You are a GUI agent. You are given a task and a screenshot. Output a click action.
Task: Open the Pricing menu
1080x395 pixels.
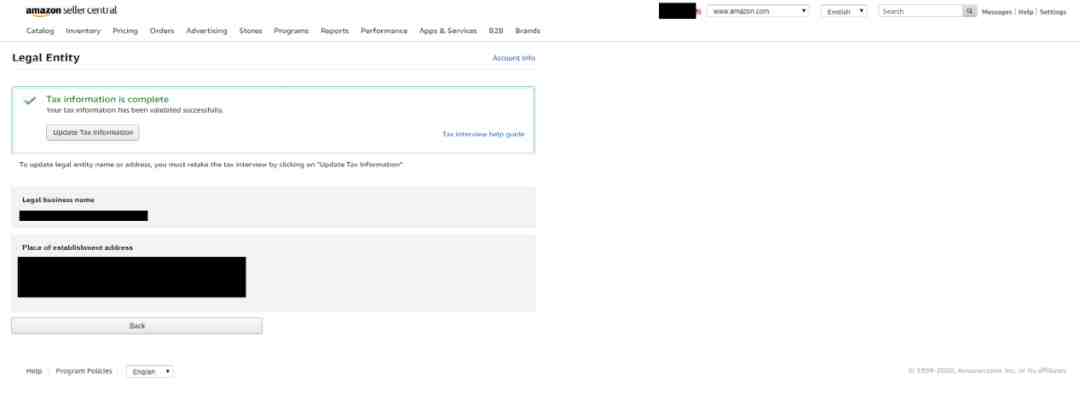point(125,31)
